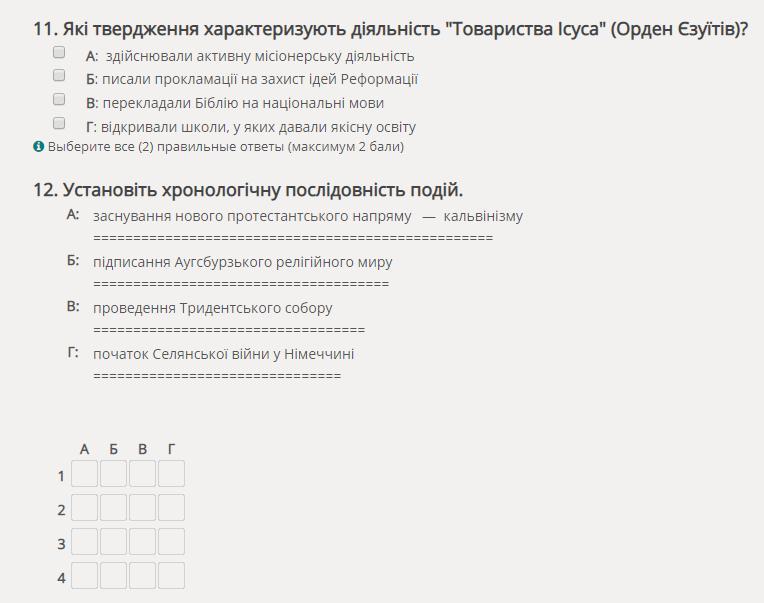Click question 12 heading 'Установіть хронологічну послідовність подій'
Viewport: 764px width, 603px height.
click(x=248, y=190)
